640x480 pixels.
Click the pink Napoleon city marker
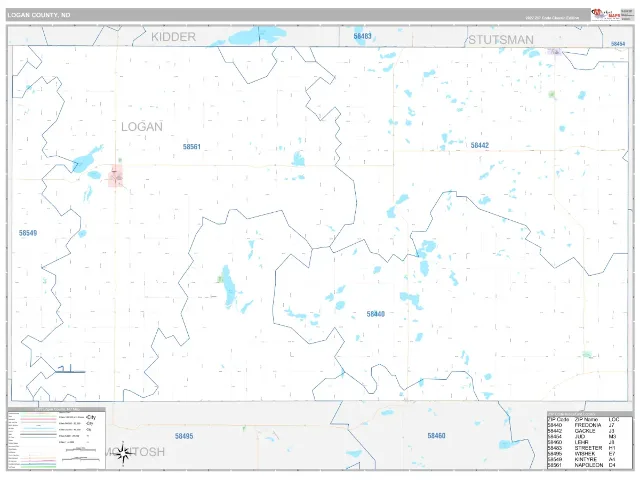tap(116, 176)
